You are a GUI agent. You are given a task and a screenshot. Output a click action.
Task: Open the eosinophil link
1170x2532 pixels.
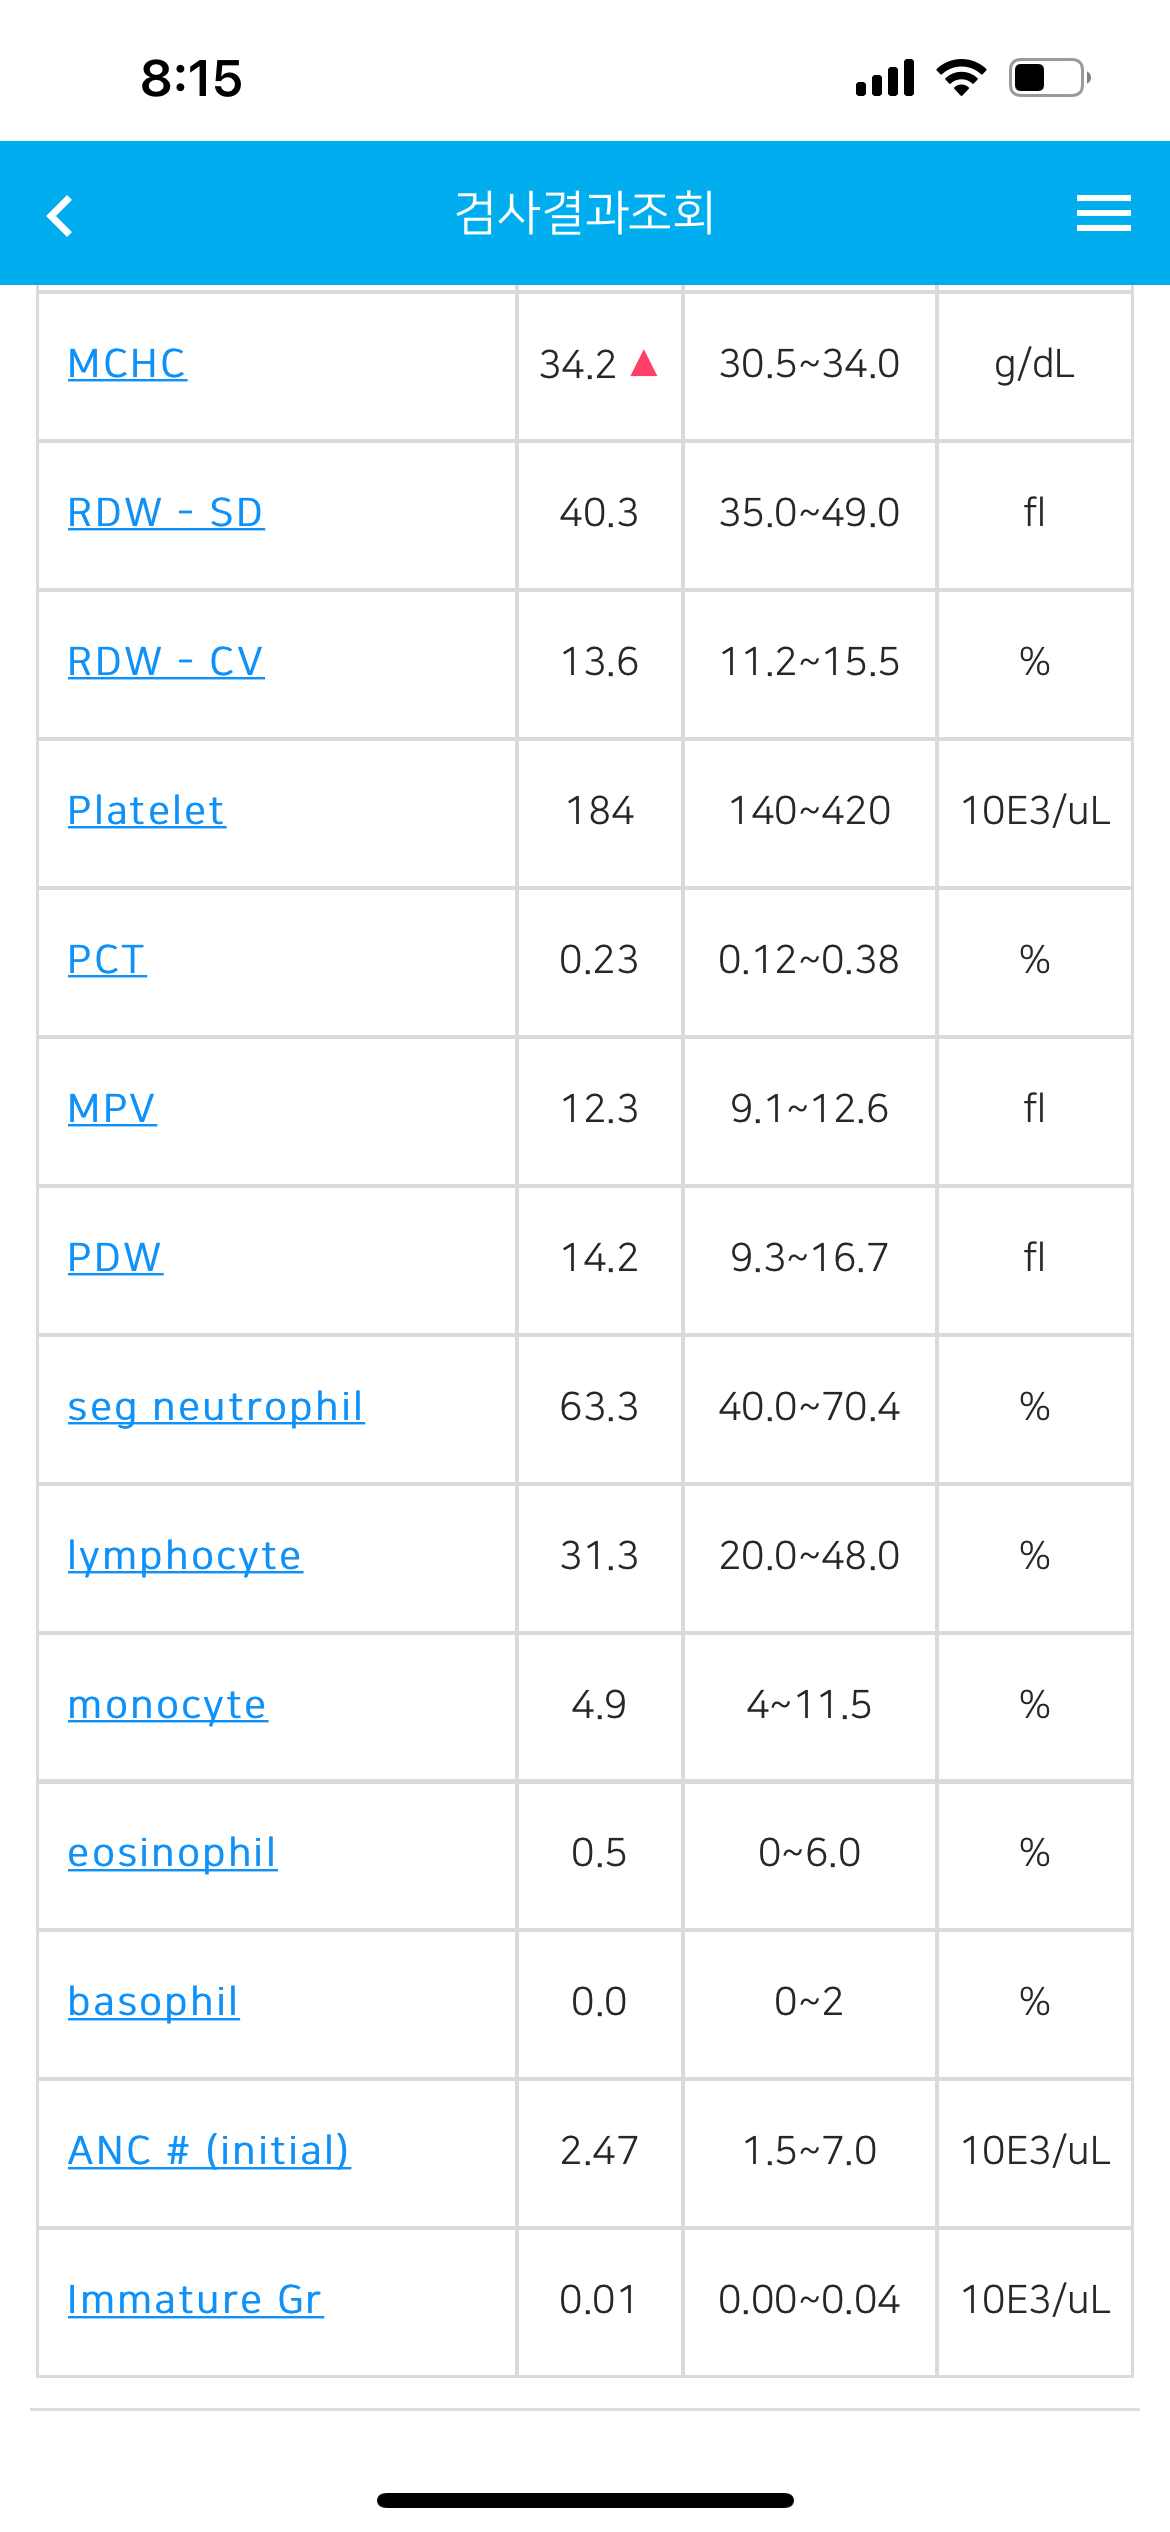pos(172,1853)
